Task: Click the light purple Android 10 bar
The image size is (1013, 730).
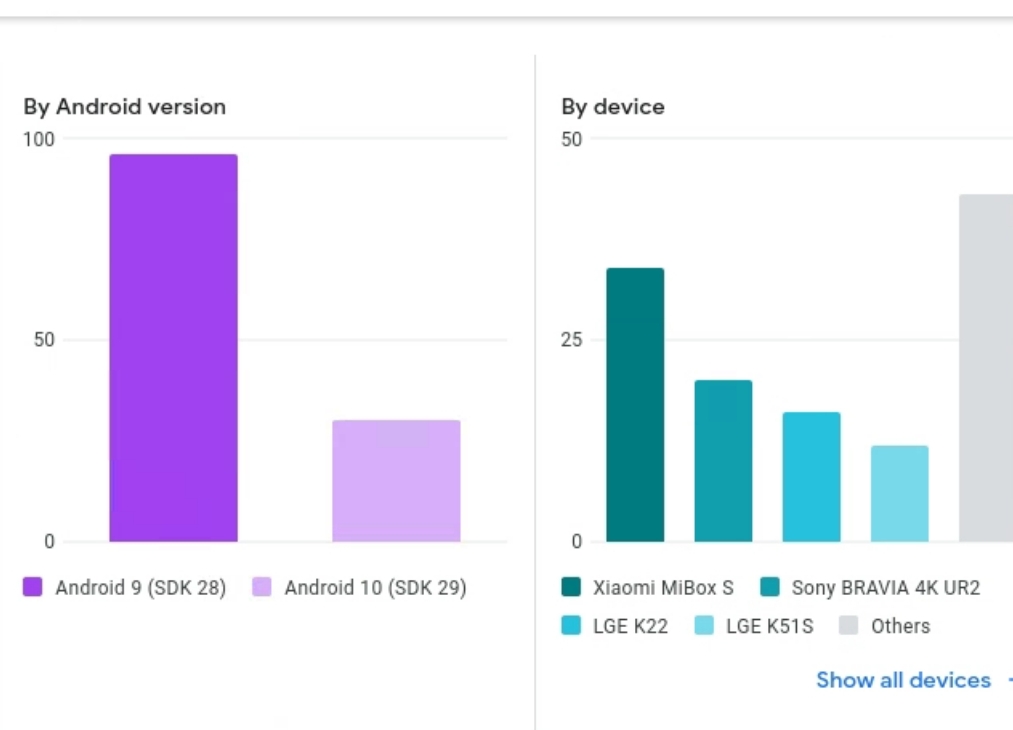Action: click(396, 480)
